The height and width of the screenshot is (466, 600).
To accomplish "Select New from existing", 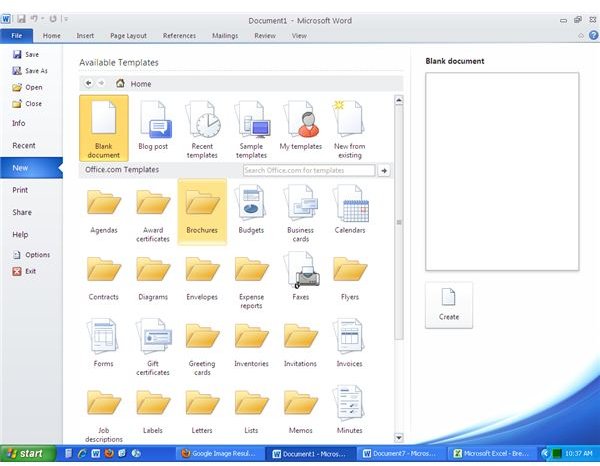I will pyautogui.click(x=349, y=128).
